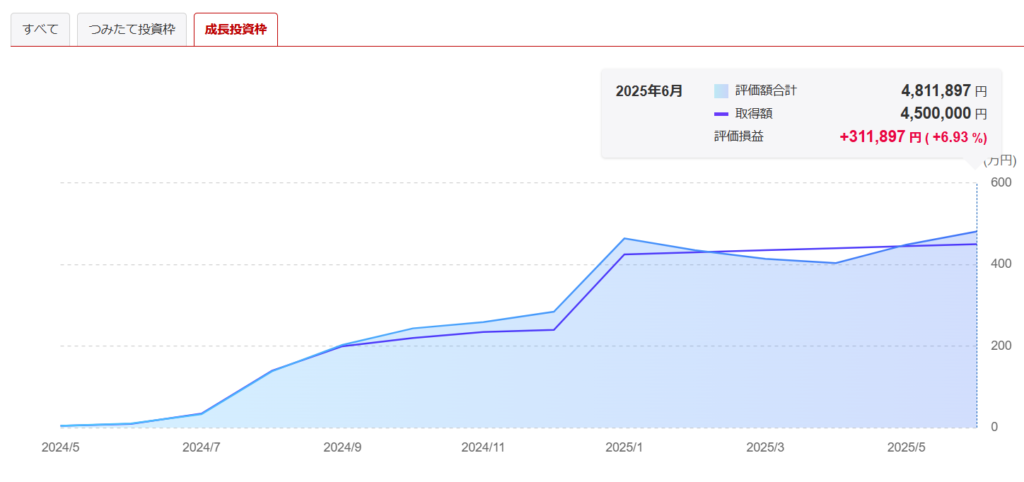The width and height of the screenshot is (1024, 482).
Task: Click the 2024/11 x-axis label
Action: pyautogui.click(x=483, y=448)
